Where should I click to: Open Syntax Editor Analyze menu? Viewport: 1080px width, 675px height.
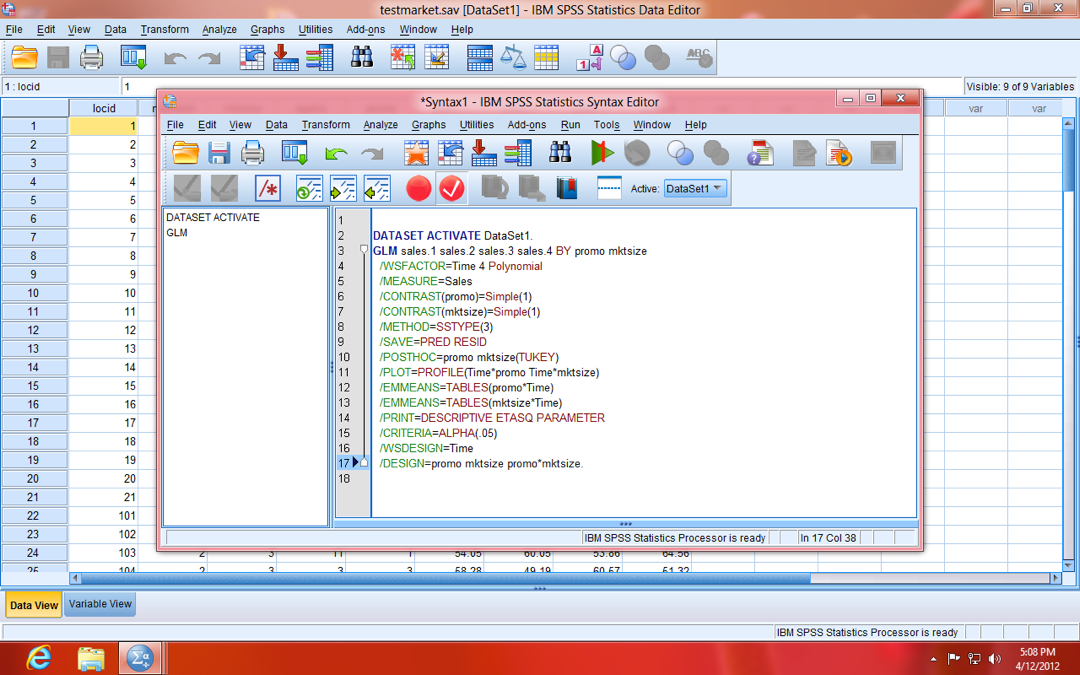[380, 125]
